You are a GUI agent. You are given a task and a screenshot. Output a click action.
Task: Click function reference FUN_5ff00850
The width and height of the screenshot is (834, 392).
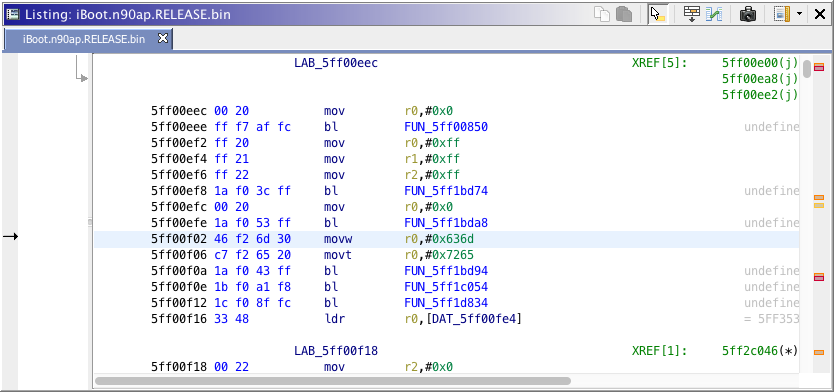pos(446,127)
